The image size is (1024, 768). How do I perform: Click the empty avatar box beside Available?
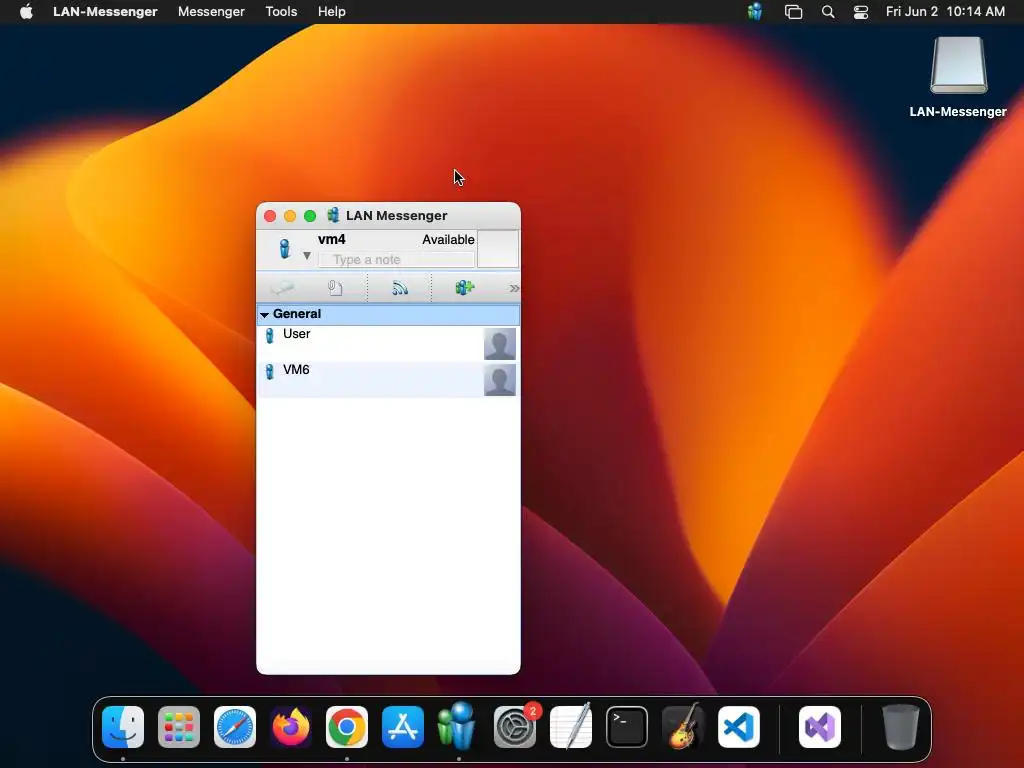point(498,248)
